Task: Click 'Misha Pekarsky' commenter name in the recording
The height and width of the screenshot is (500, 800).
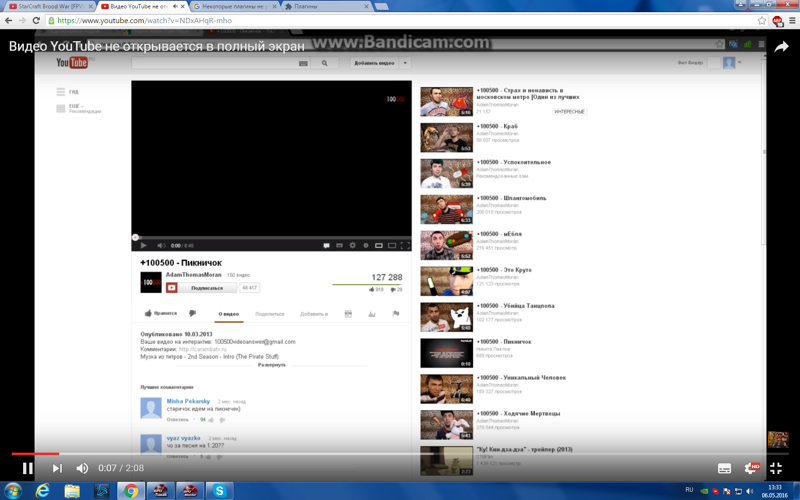Action: (x=188, y=401)
